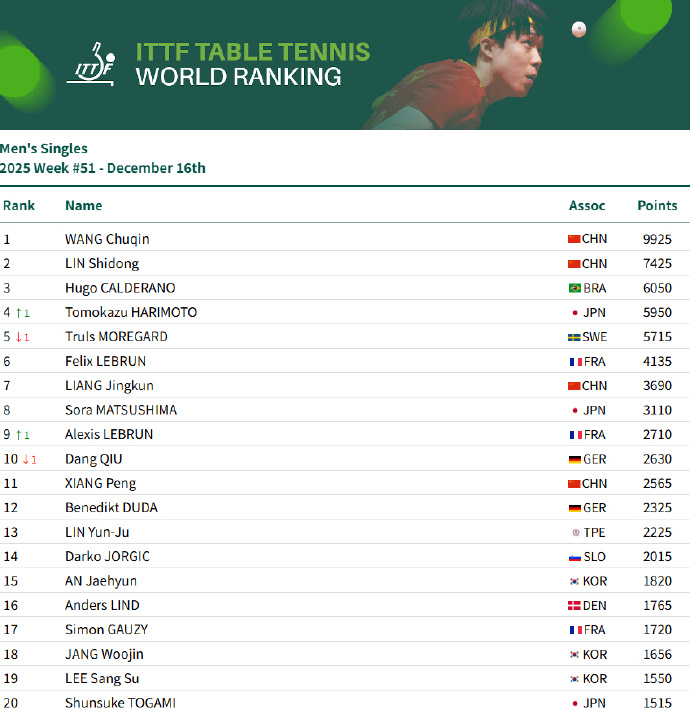The width and height of the screenshot is (690, 712).
Task: Select the Assoc column header
Action: [x=587, y=206]
